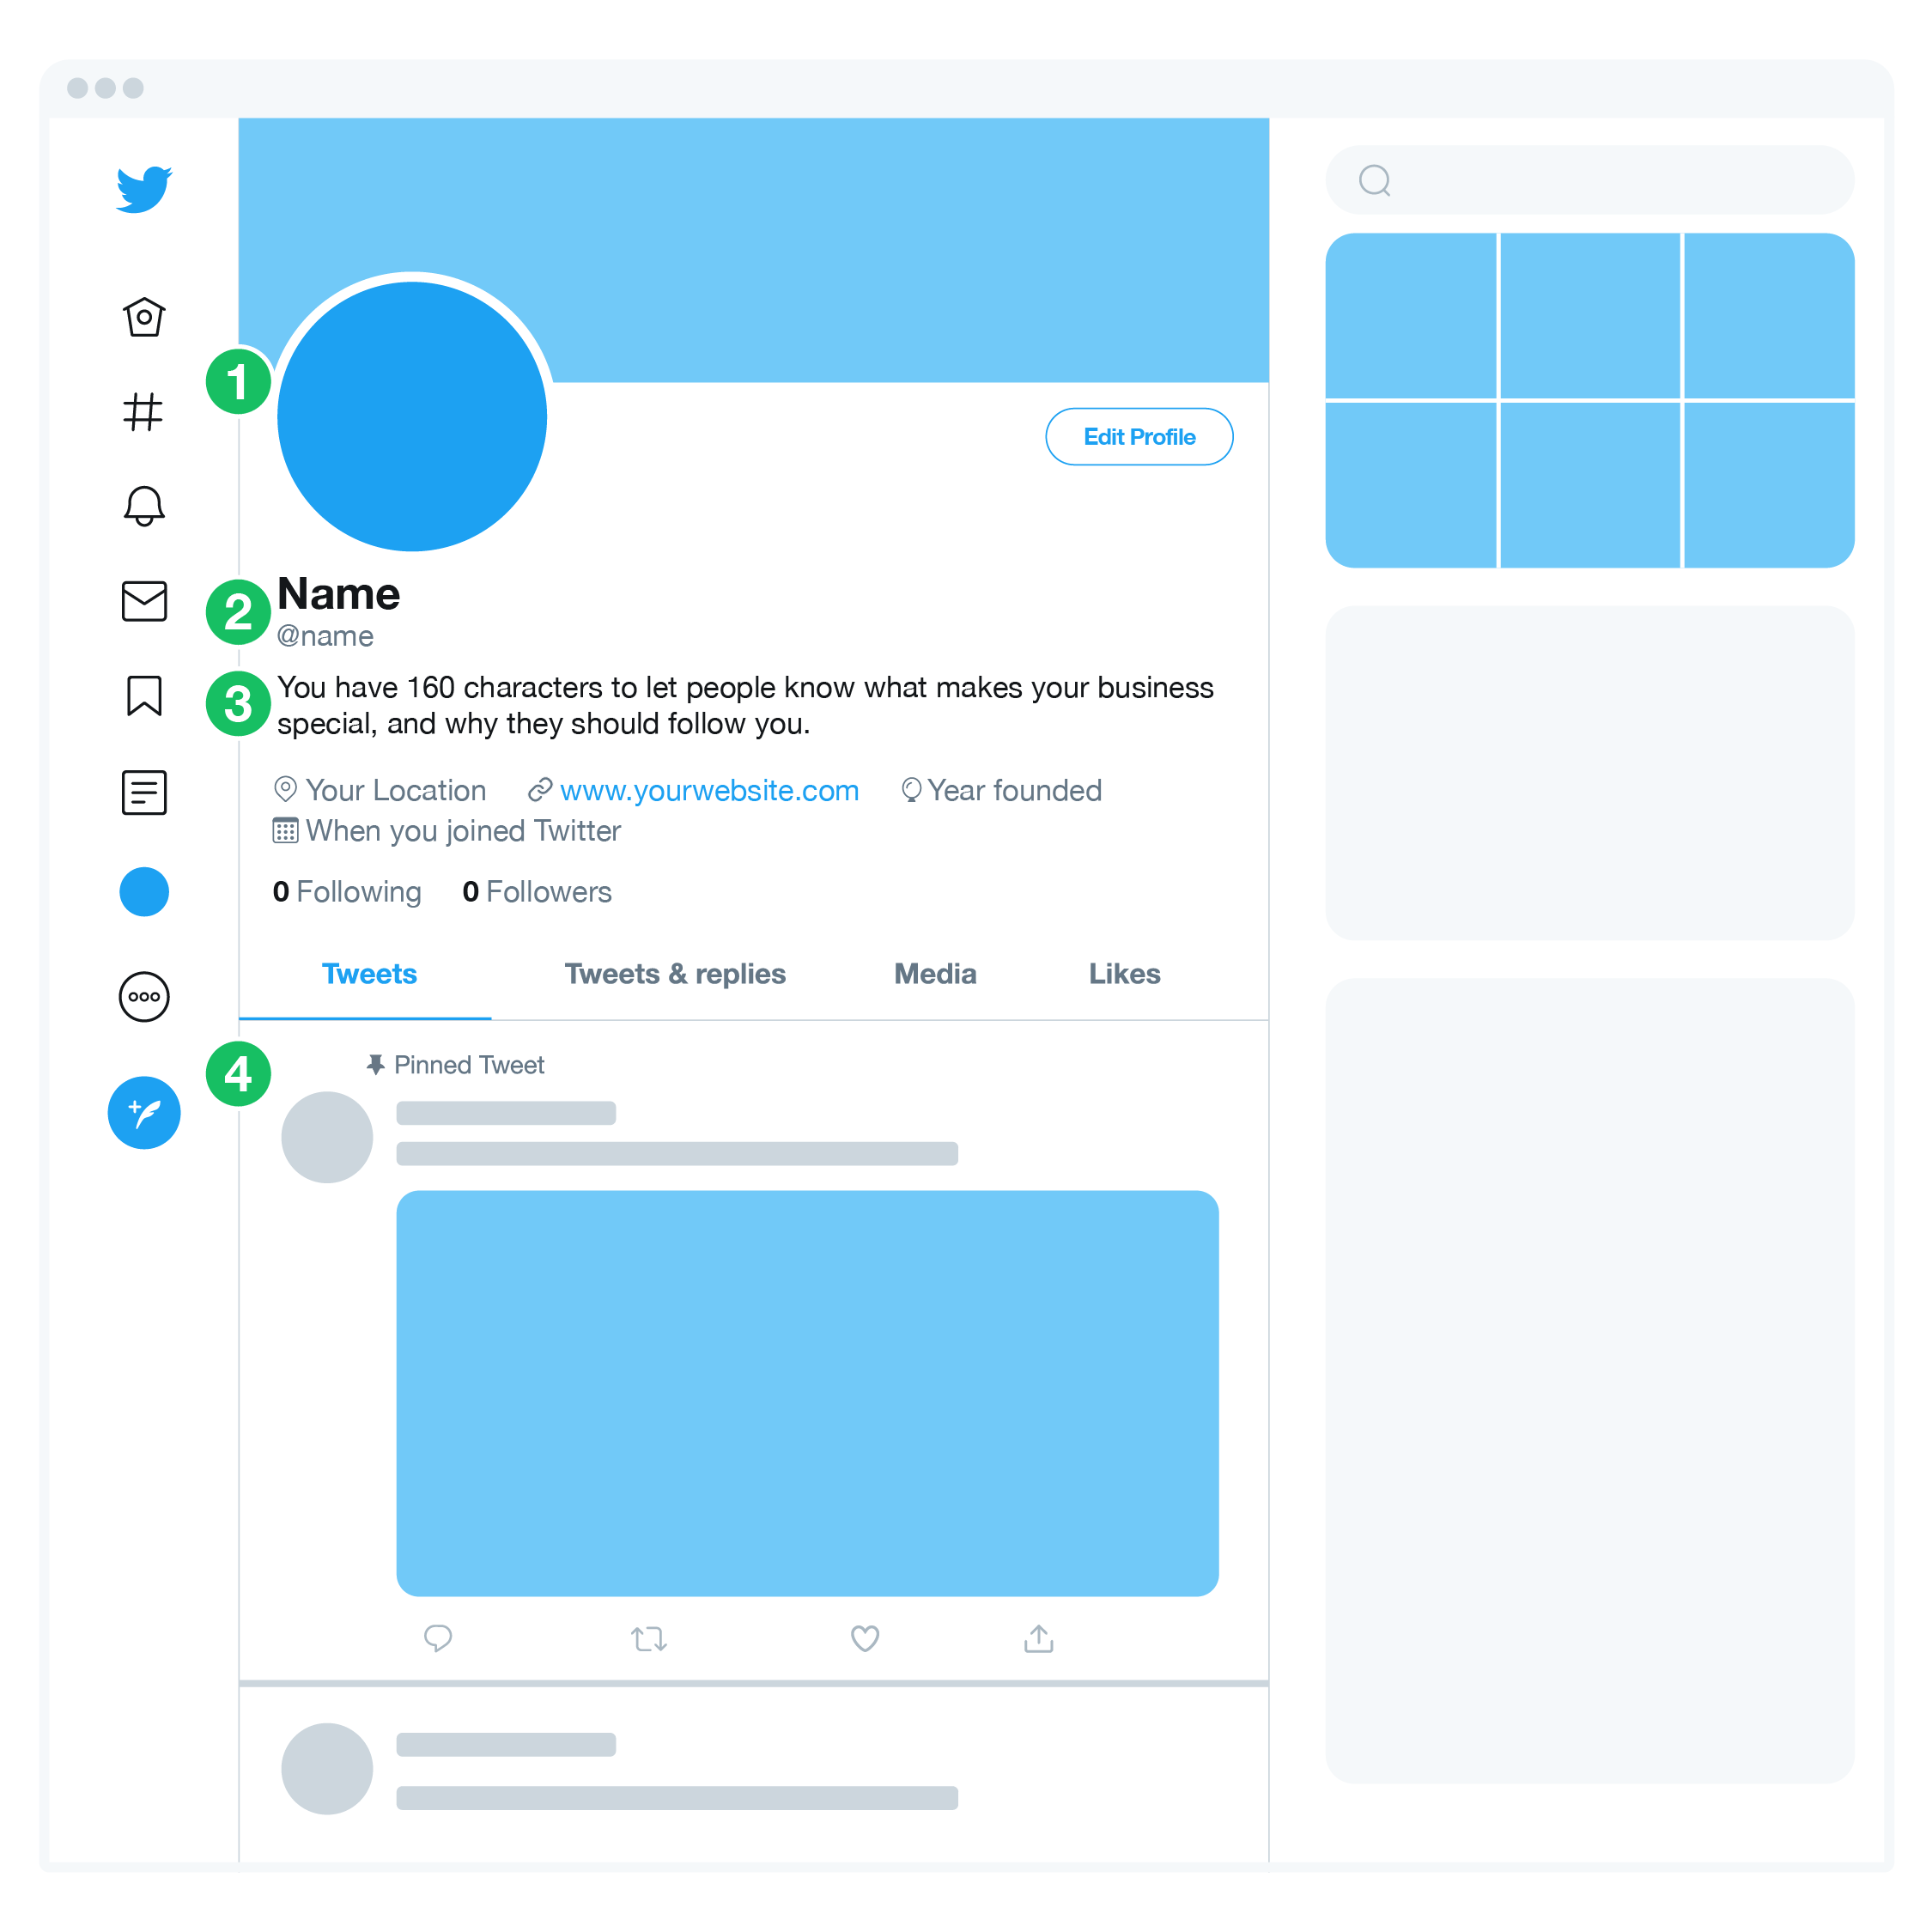Select the Notifications bell icon
This screenshot has width=1932, height=1932.
pos(143,509)
